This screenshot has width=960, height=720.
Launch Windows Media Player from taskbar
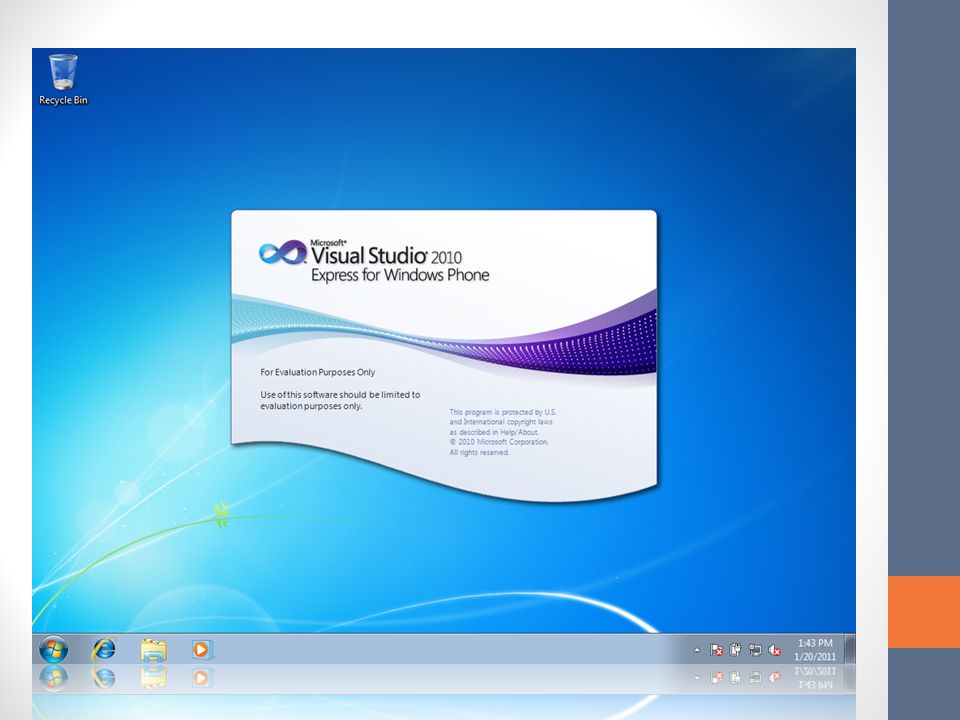pos(201,649)
